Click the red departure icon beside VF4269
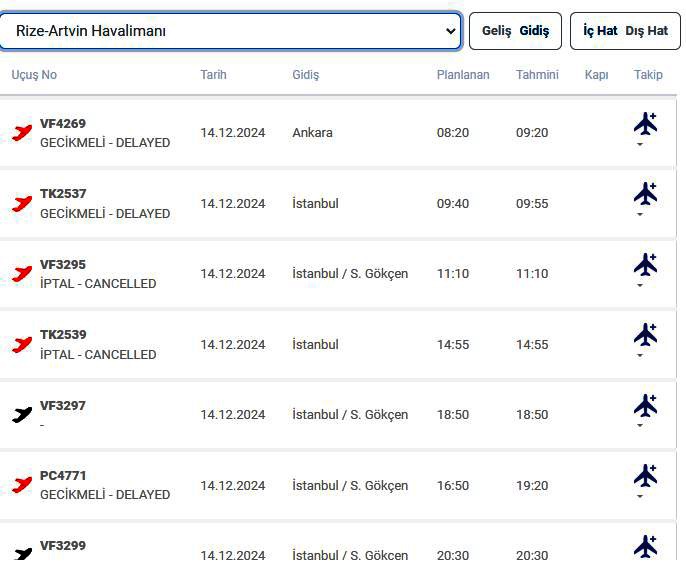The image size is (686, 576). coord(22,133)
